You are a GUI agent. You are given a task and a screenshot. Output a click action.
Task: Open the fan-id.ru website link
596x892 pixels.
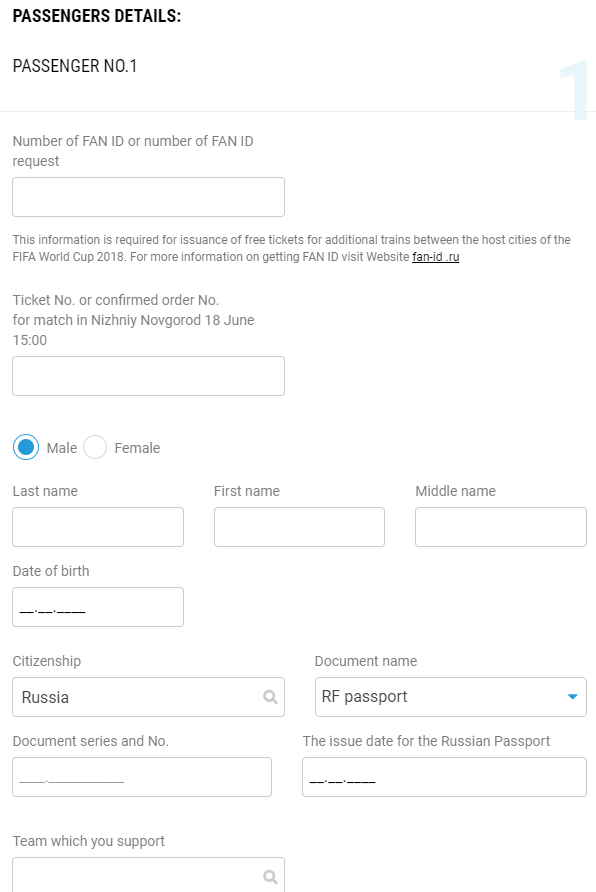coord(436,257)
